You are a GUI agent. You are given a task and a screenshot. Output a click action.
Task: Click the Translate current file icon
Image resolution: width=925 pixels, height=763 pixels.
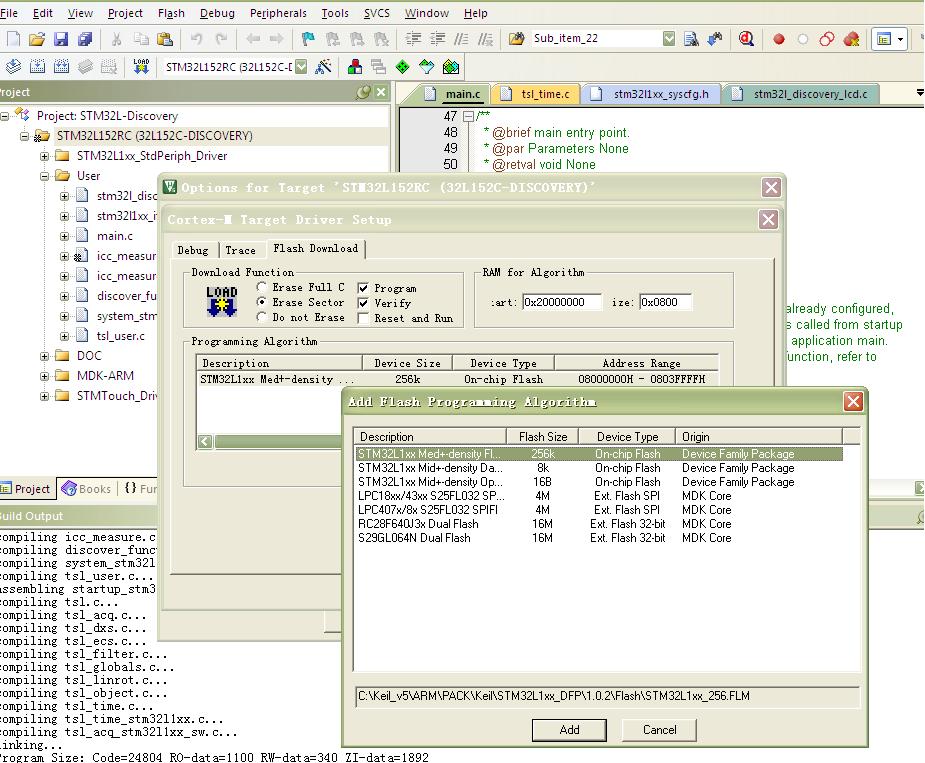(13, 67)
